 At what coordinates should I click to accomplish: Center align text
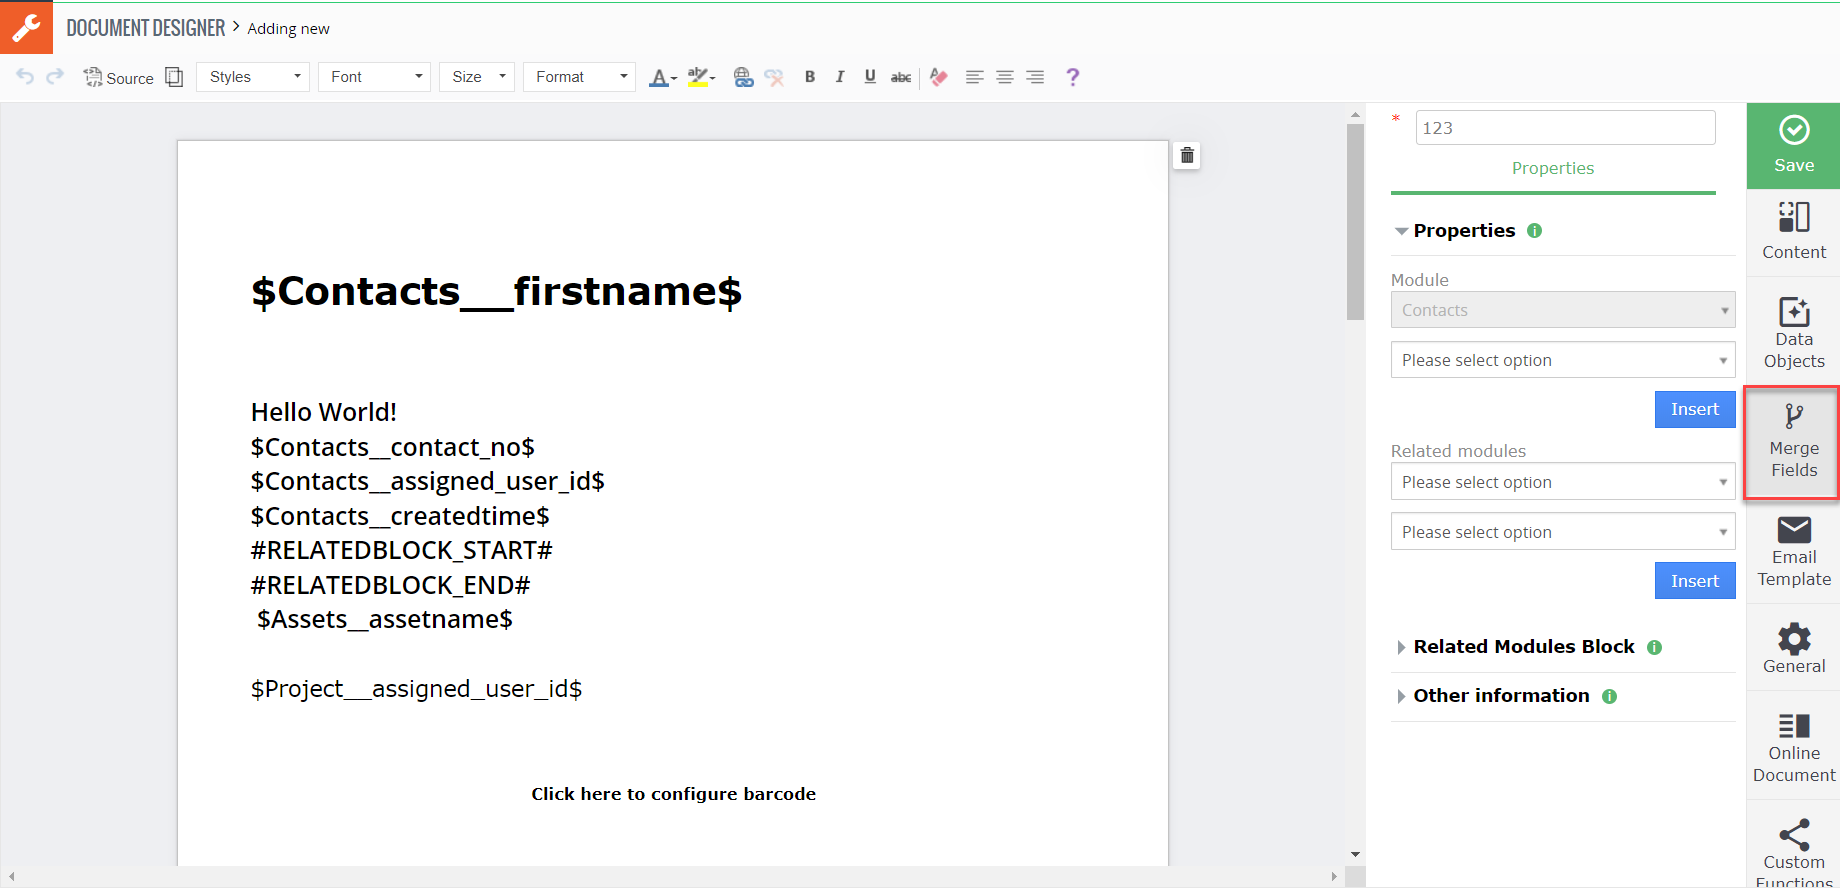[1005, 77]
